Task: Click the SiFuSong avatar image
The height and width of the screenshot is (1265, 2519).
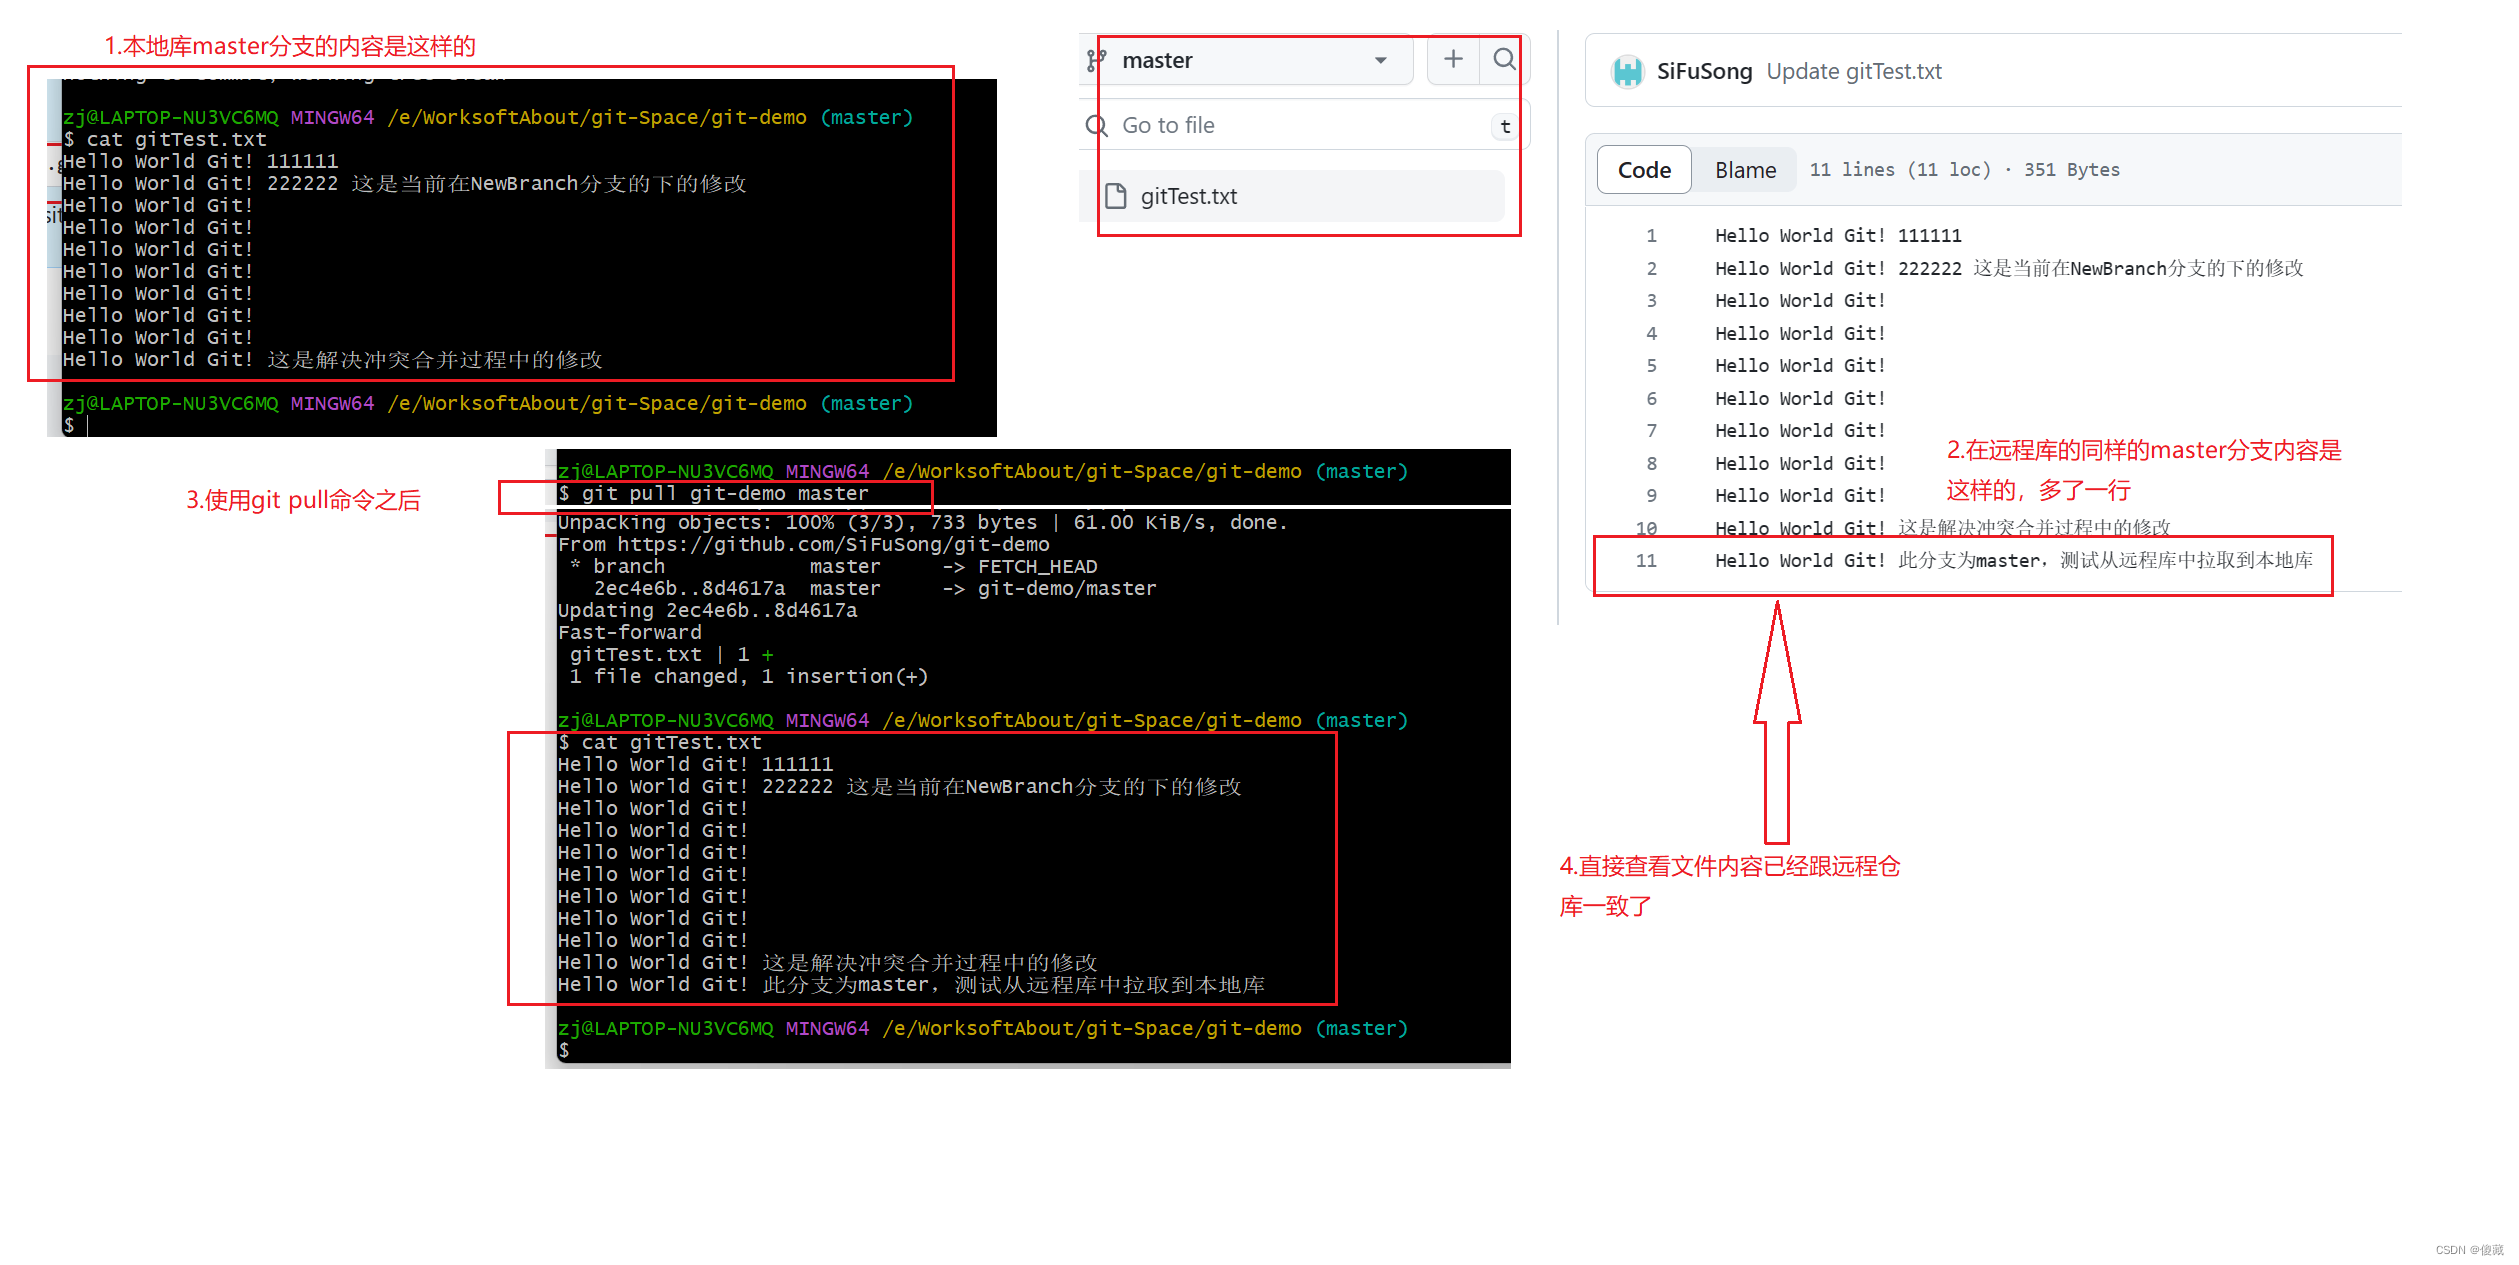Action: point(1627,71)
